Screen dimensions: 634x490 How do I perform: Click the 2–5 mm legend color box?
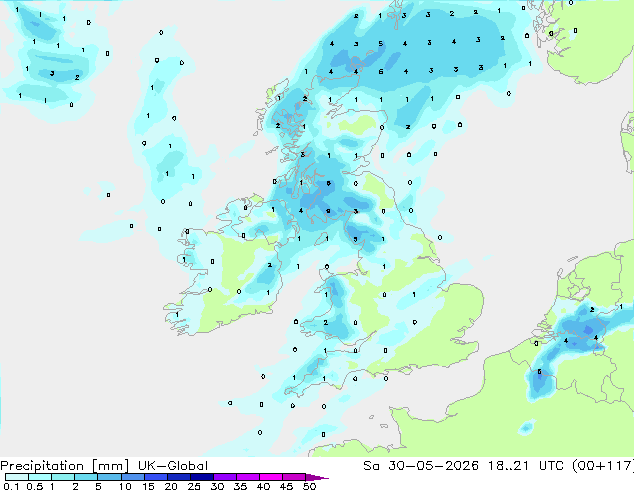click(86, 477)
